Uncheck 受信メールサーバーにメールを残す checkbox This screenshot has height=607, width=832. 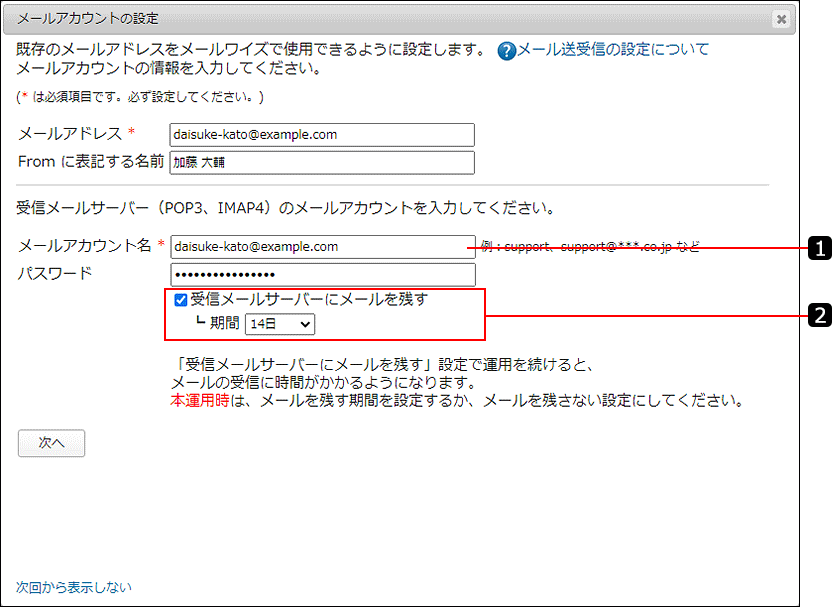coord(181,300)
